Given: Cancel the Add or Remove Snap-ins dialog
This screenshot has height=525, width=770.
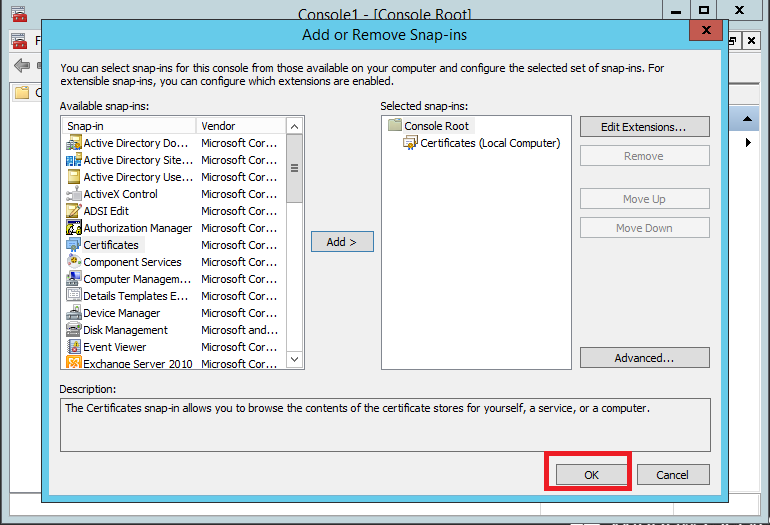Looking at the screenshot, I should tap(673, 475).
